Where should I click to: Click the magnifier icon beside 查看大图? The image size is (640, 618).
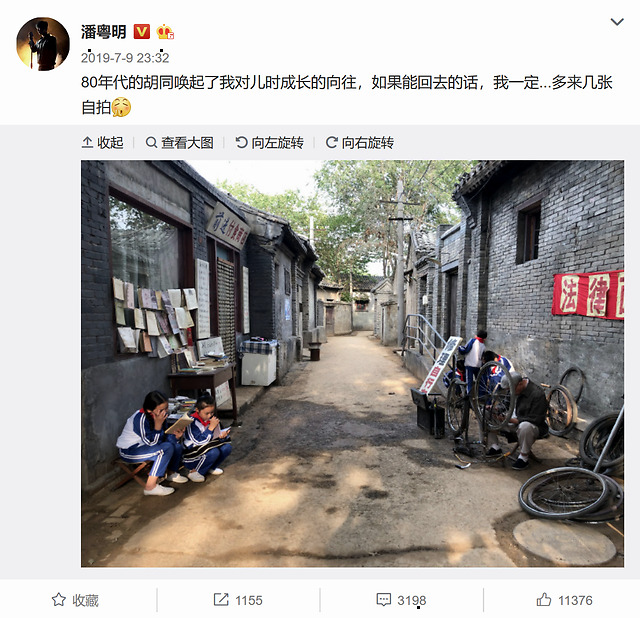tap(151, 142)
